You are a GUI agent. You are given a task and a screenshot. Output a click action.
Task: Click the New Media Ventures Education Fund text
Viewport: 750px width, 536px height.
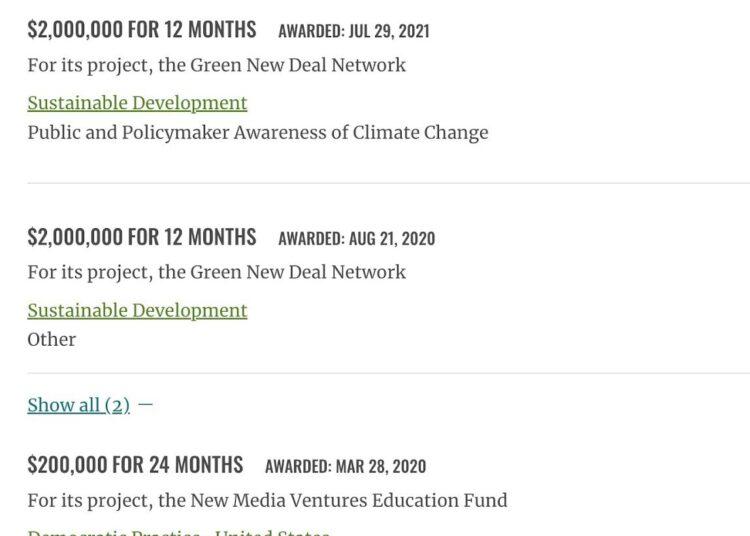(267, 501)
